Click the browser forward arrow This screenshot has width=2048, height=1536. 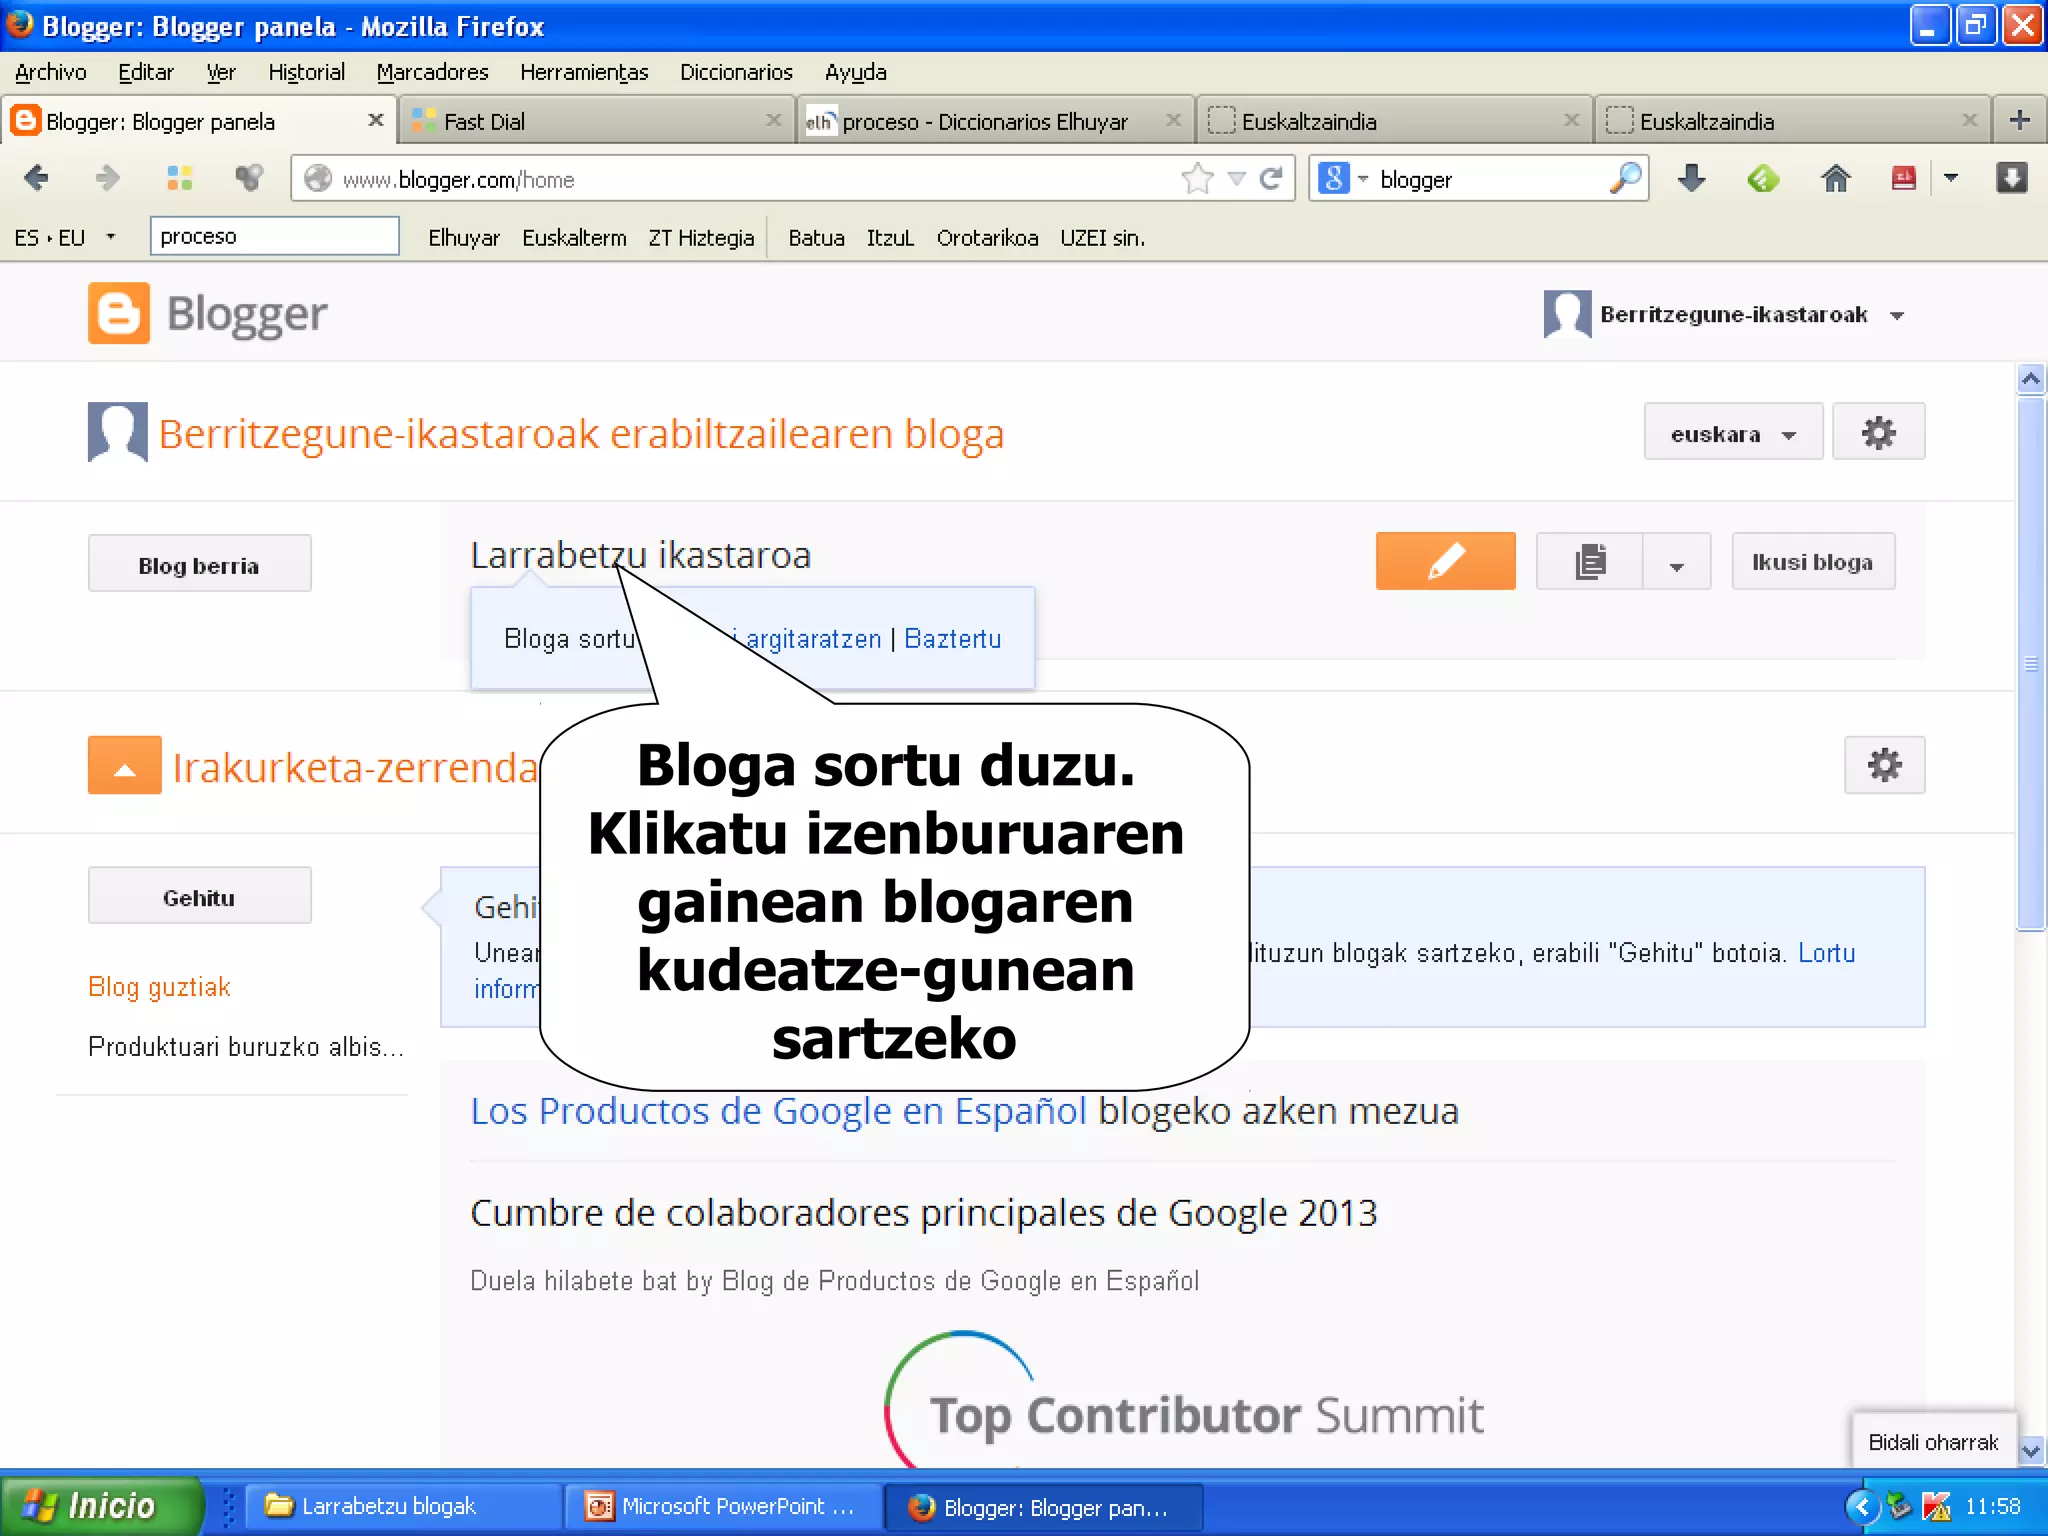pos(107,179)
